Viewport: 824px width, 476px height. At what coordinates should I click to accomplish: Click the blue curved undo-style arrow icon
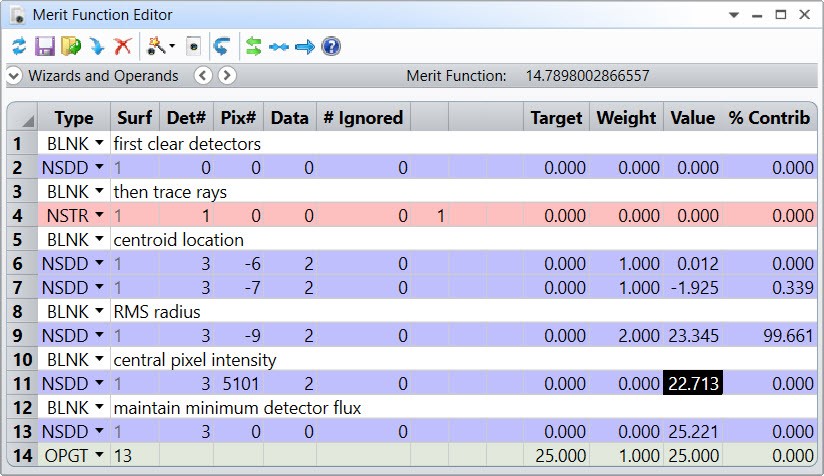tap(221, 46)
